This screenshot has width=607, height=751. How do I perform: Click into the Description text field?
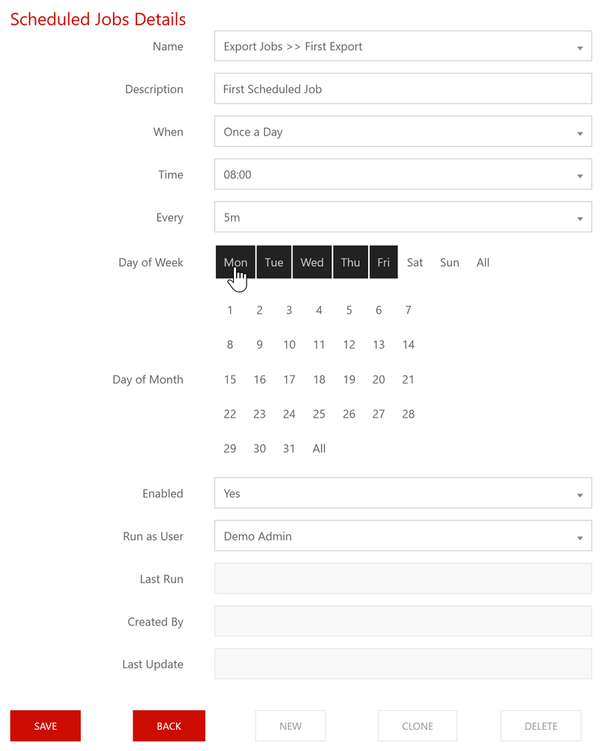(x=402, y=89)
